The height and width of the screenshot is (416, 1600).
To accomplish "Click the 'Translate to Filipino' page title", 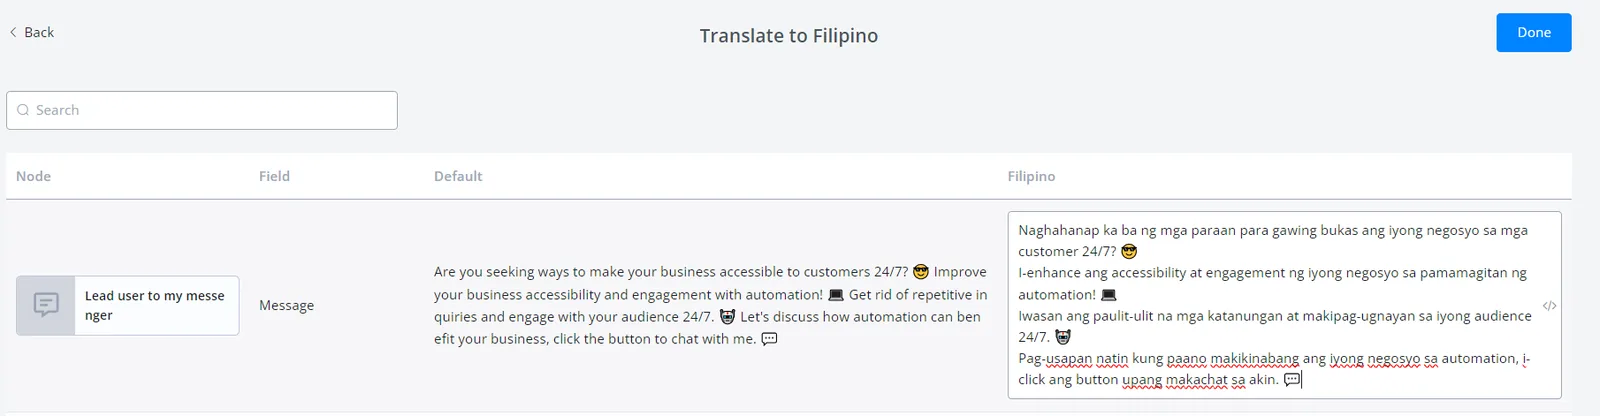I will 789,36.
